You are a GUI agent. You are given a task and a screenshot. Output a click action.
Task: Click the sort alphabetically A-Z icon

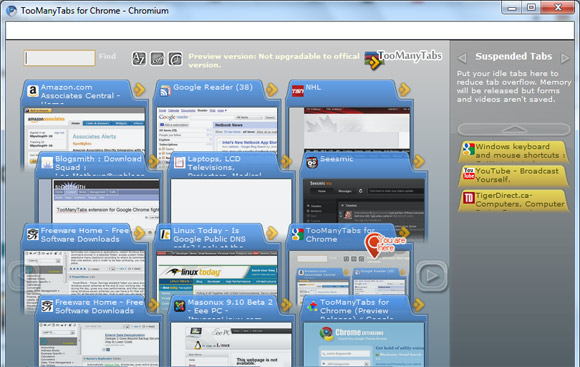139,58
